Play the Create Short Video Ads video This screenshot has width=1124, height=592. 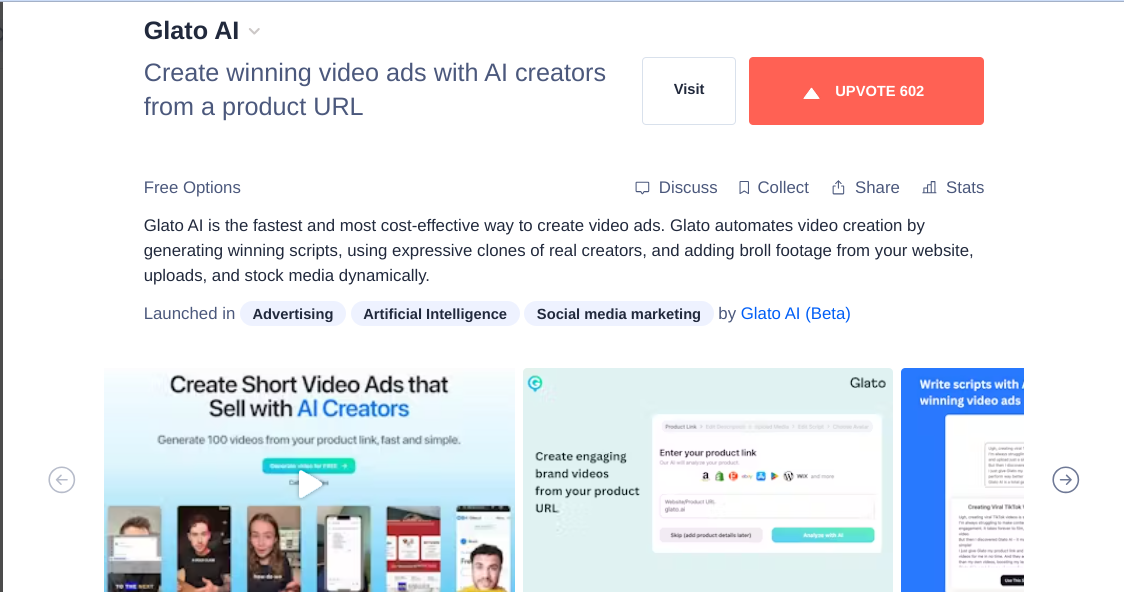coord(309,484)
